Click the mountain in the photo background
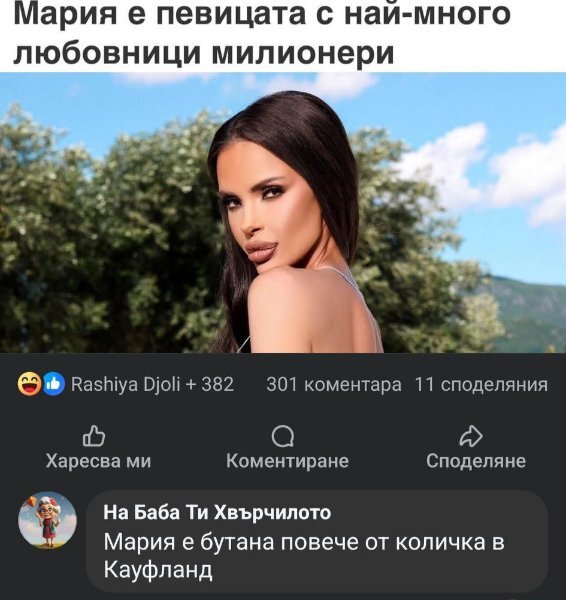The width and height of the screenshot is (566, 600). tap(530, 312)
